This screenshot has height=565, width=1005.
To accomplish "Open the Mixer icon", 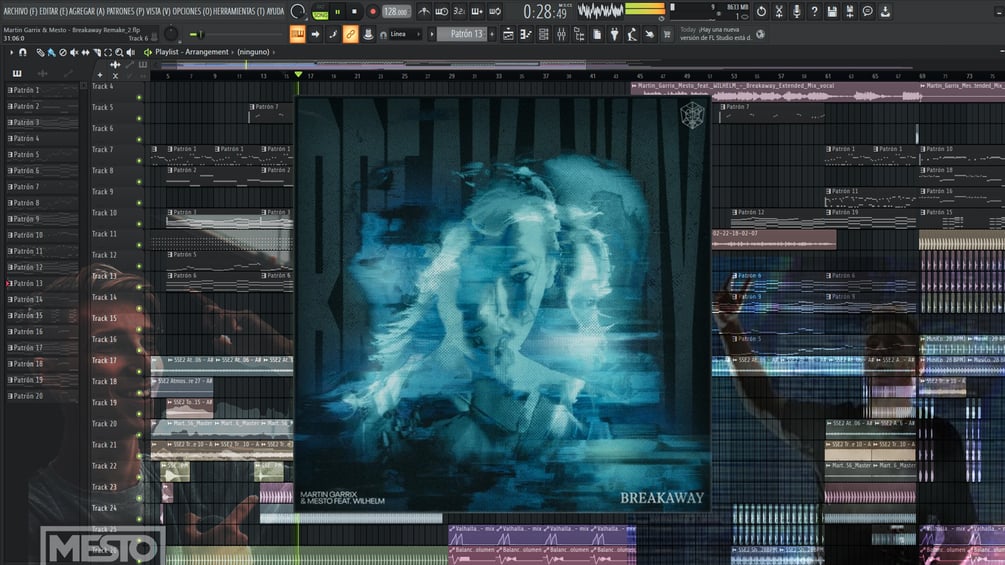I will click(561, 35).
